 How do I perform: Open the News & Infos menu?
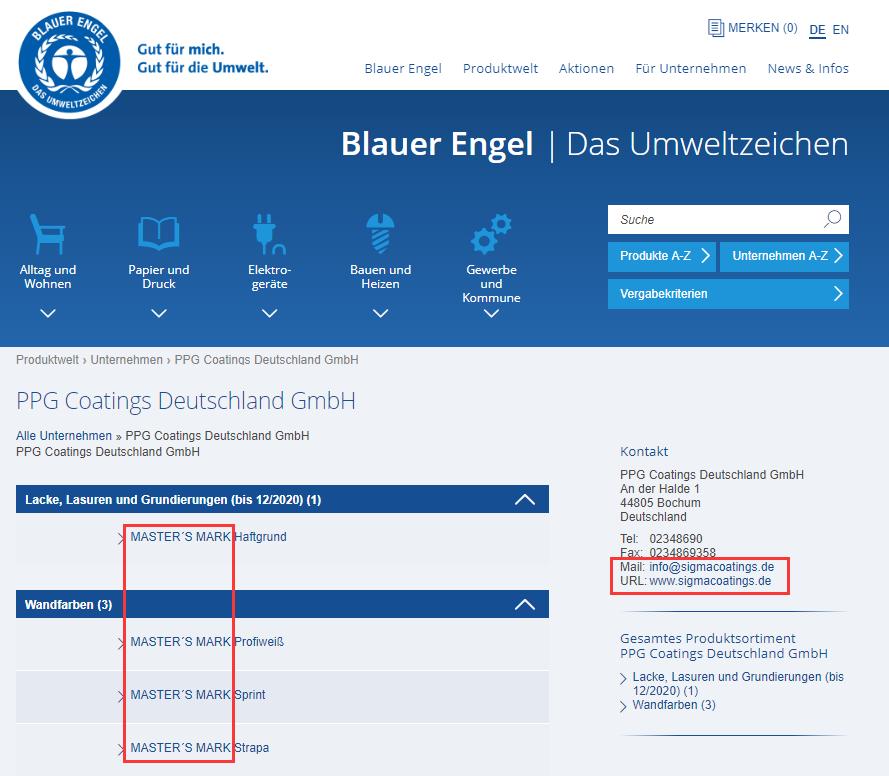click(x=808, y=69)
